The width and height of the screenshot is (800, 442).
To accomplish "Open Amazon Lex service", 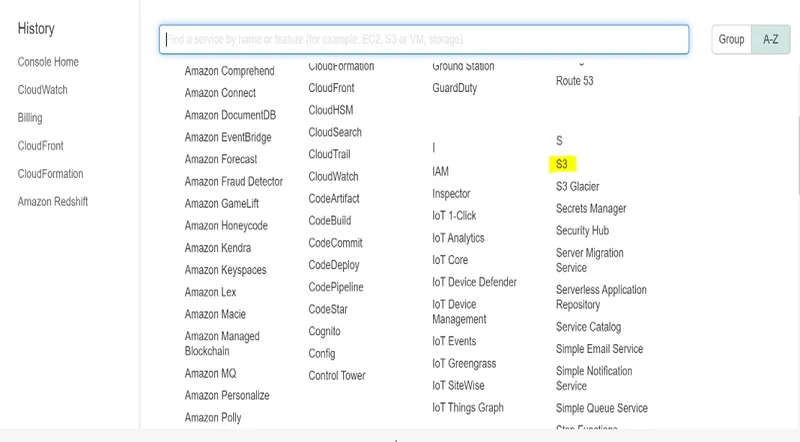I will click(x=210, y=292).
